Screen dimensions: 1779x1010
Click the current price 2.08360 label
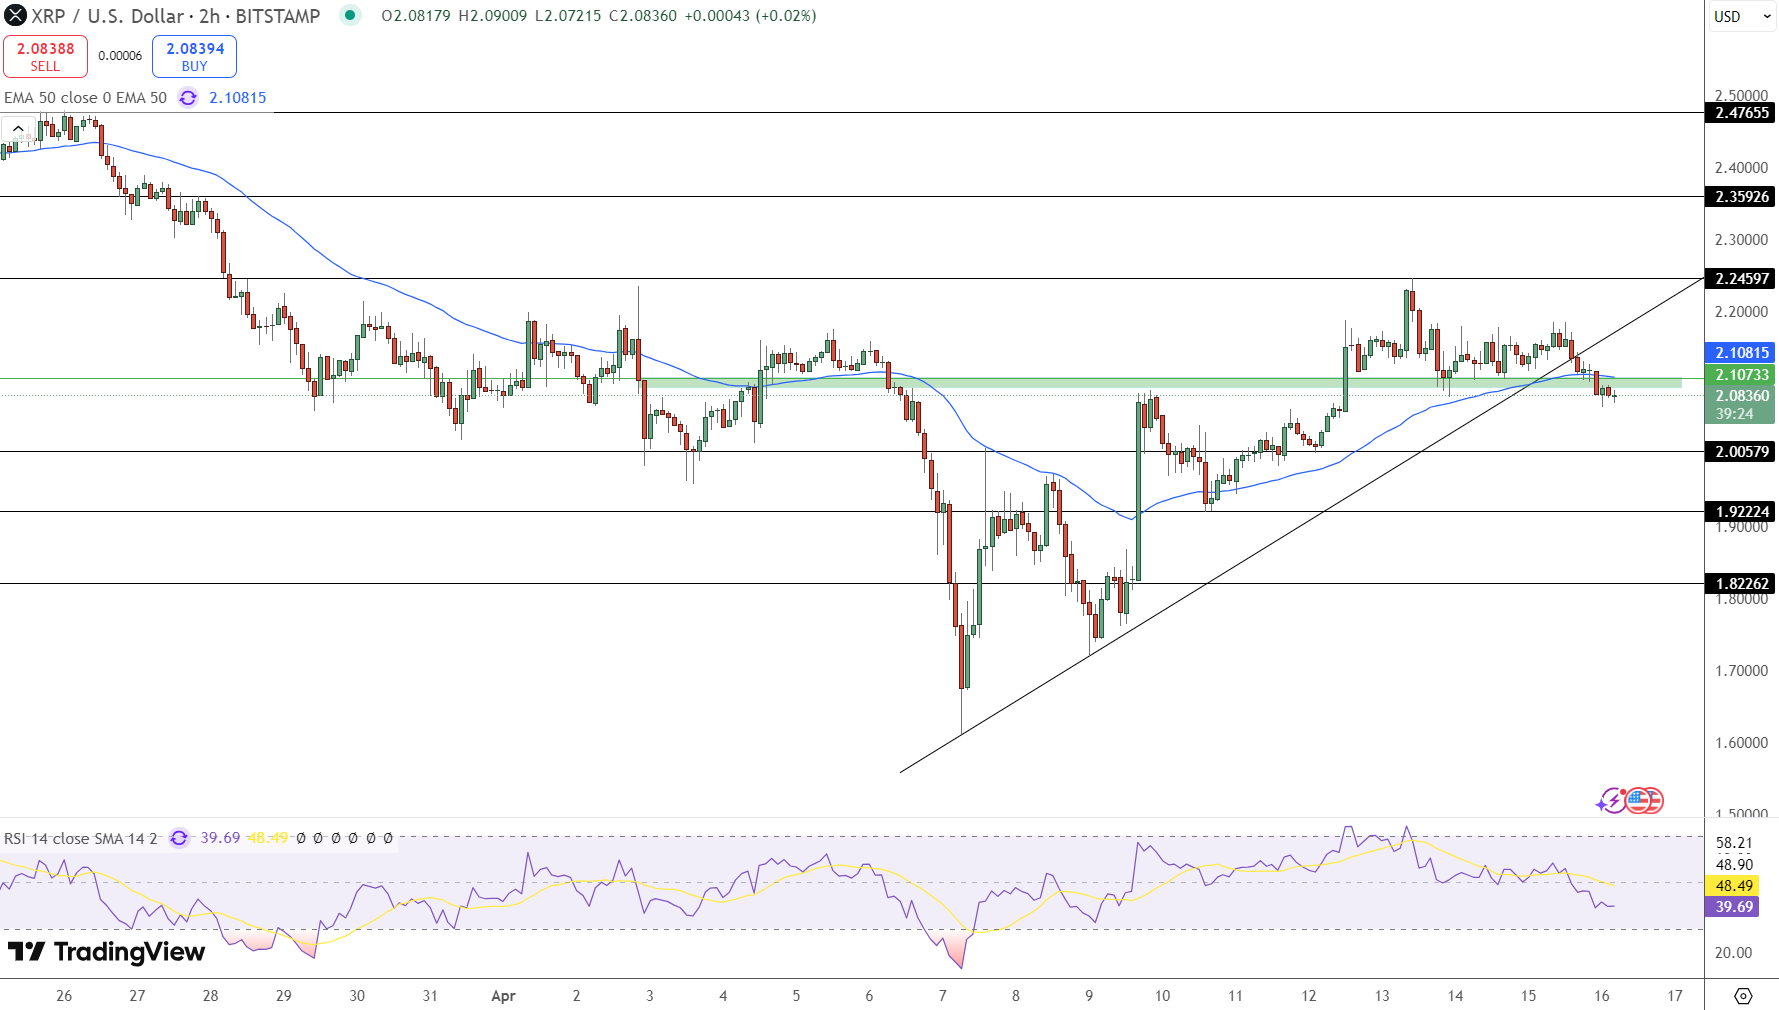(1742, 396)
